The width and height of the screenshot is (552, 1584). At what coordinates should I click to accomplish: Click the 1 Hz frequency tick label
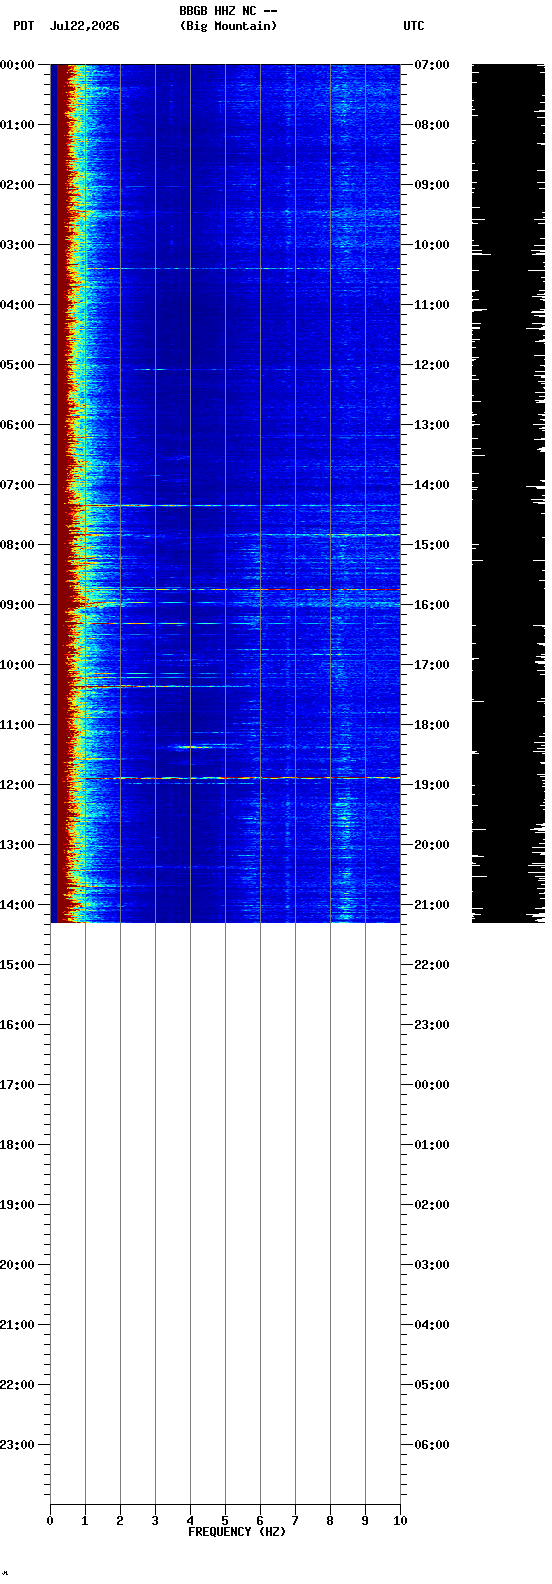(x=85, y=1521)
